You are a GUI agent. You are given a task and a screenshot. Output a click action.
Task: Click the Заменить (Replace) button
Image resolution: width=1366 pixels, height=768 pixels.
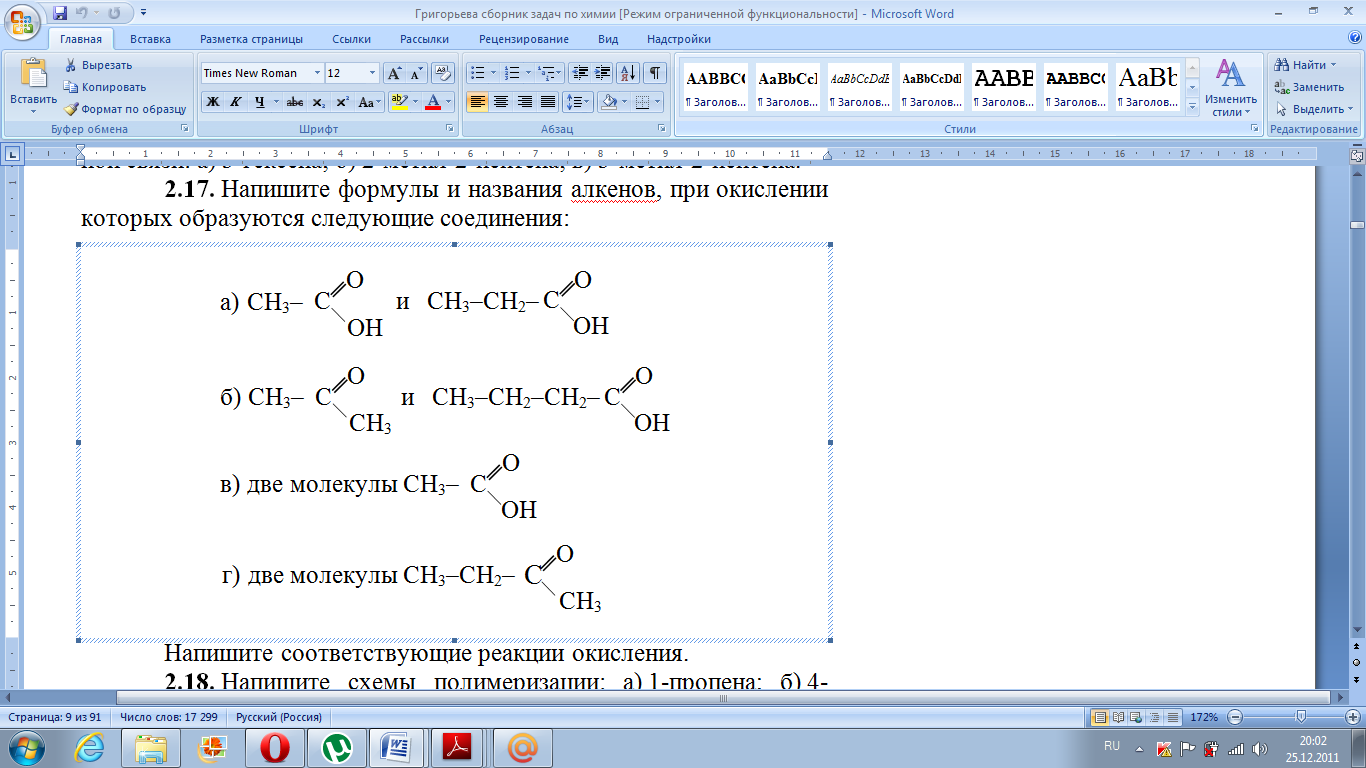[x=1309, y=87]
